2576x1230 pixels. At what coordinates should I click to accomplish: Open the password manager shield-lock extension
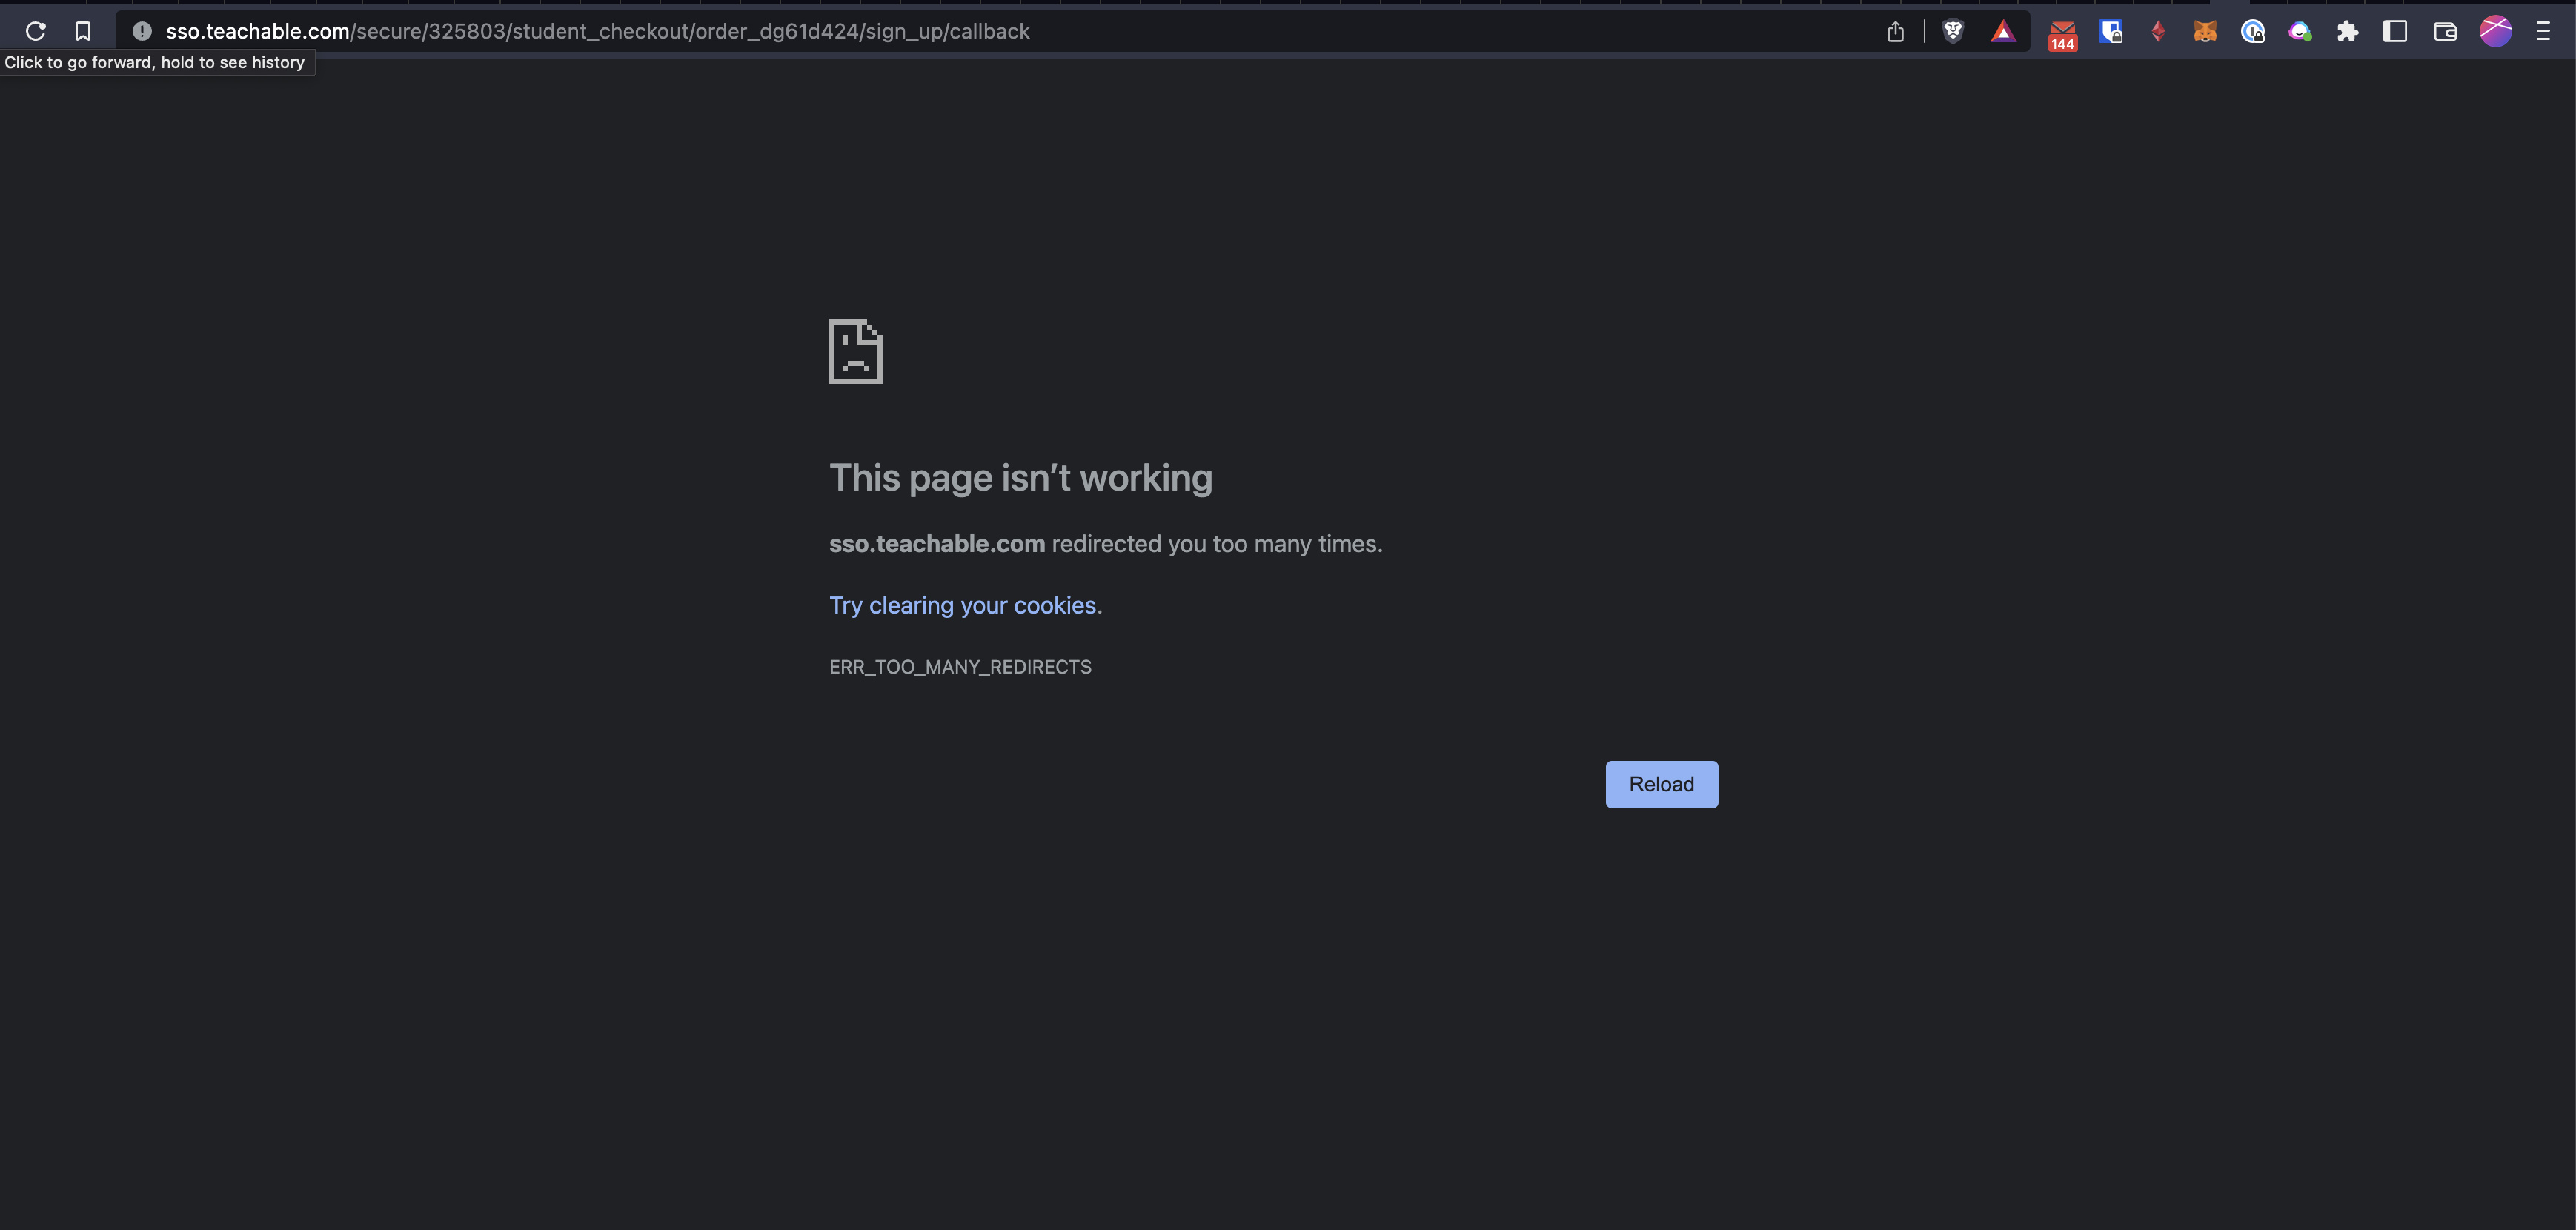[x=2111, y=31]
